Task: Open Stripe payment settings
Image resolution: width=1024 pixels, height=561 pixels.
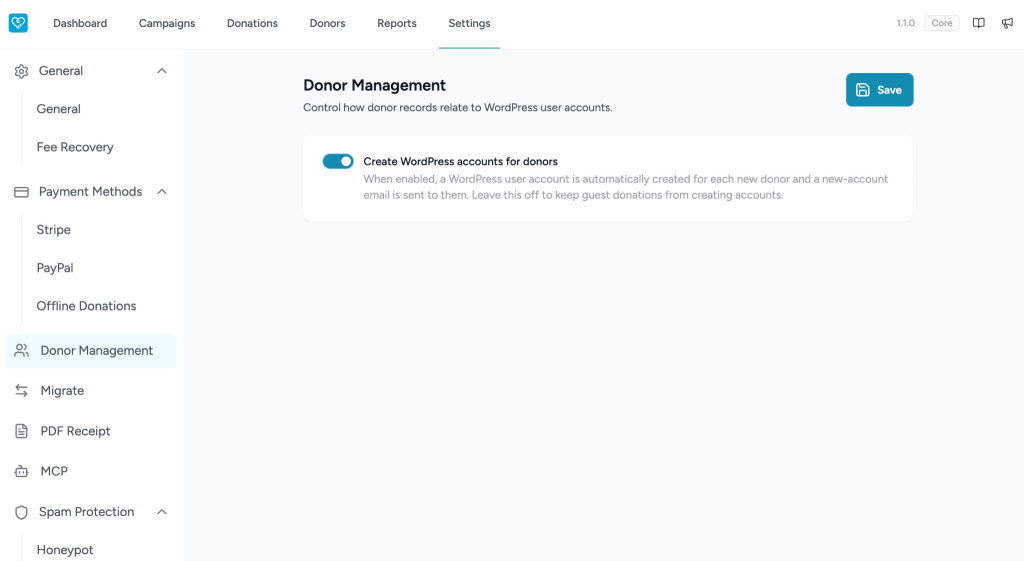Action: pos(54,230)
